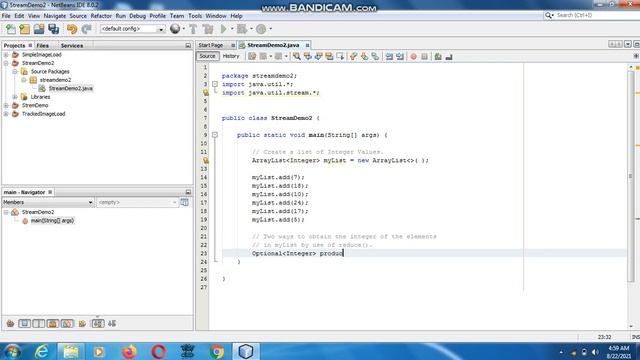Click the Find Selection magnifier icon
Screen dimensions: 640x360
[x=297, y=56]
